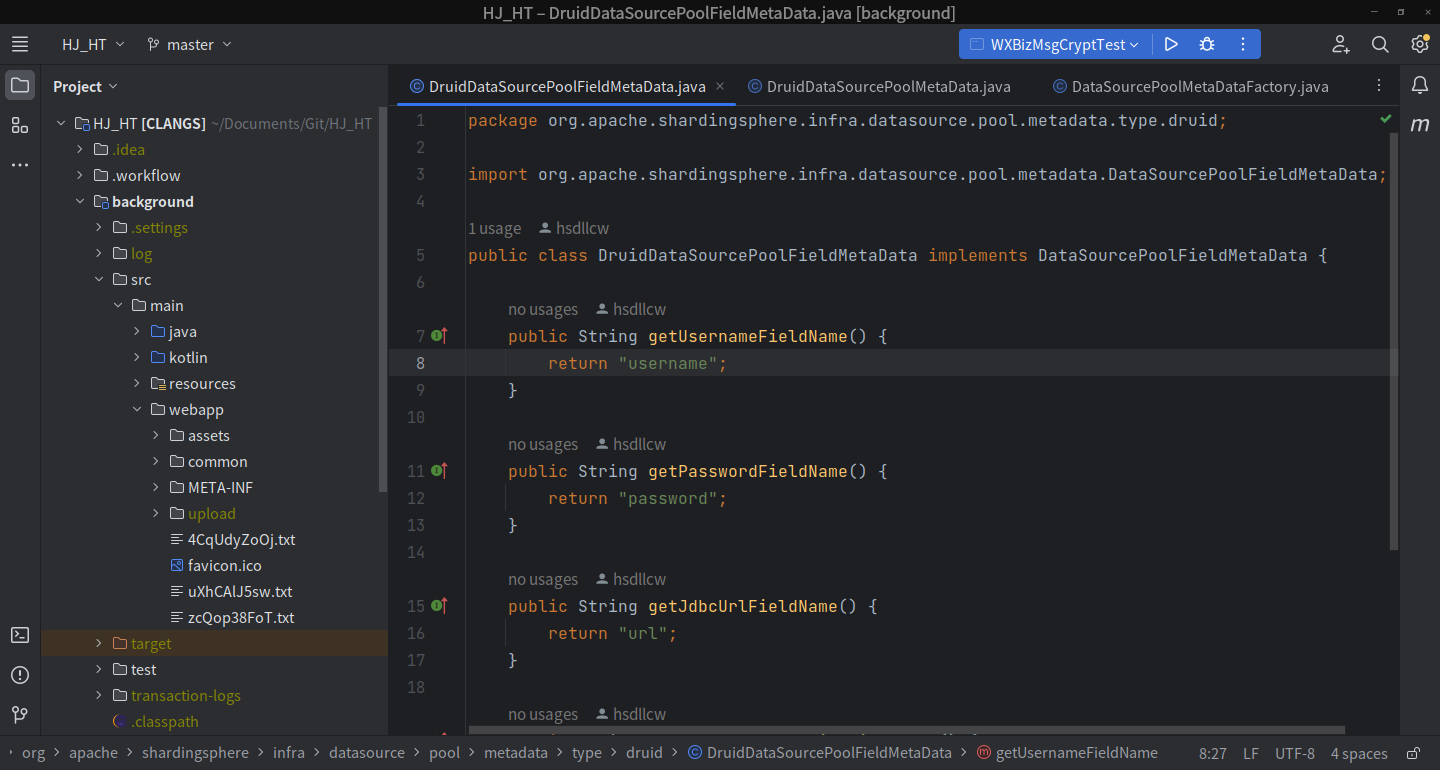Open Search Everywhere magnifier
Viewport: 1440px width, 770px height.
coord(1380,44)
